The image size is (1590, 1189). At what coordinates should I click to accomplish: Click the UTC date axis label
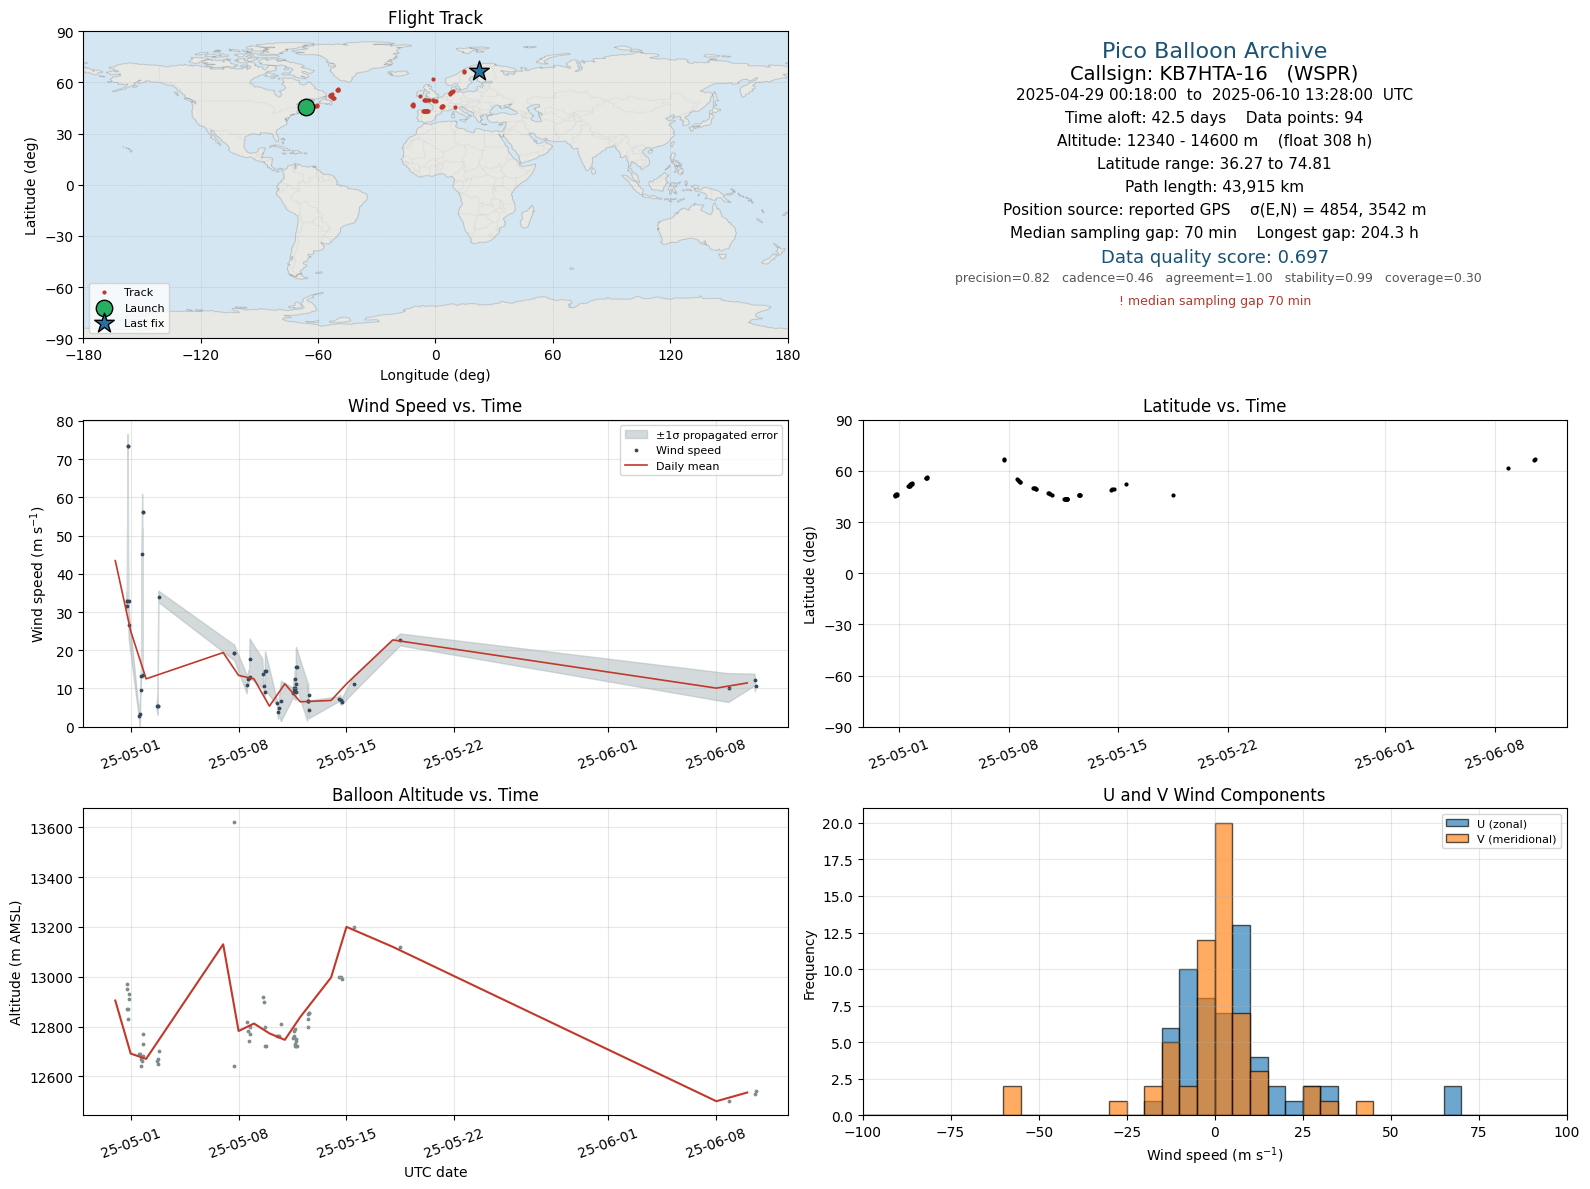(x=435, y=1172)
